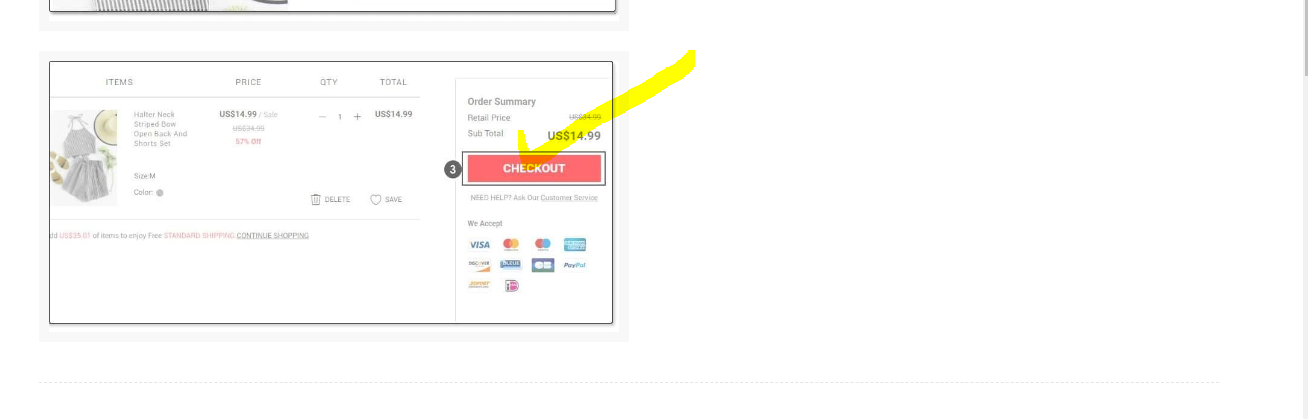
Task: Select the Discover payment icon
Action: [480, 265]
